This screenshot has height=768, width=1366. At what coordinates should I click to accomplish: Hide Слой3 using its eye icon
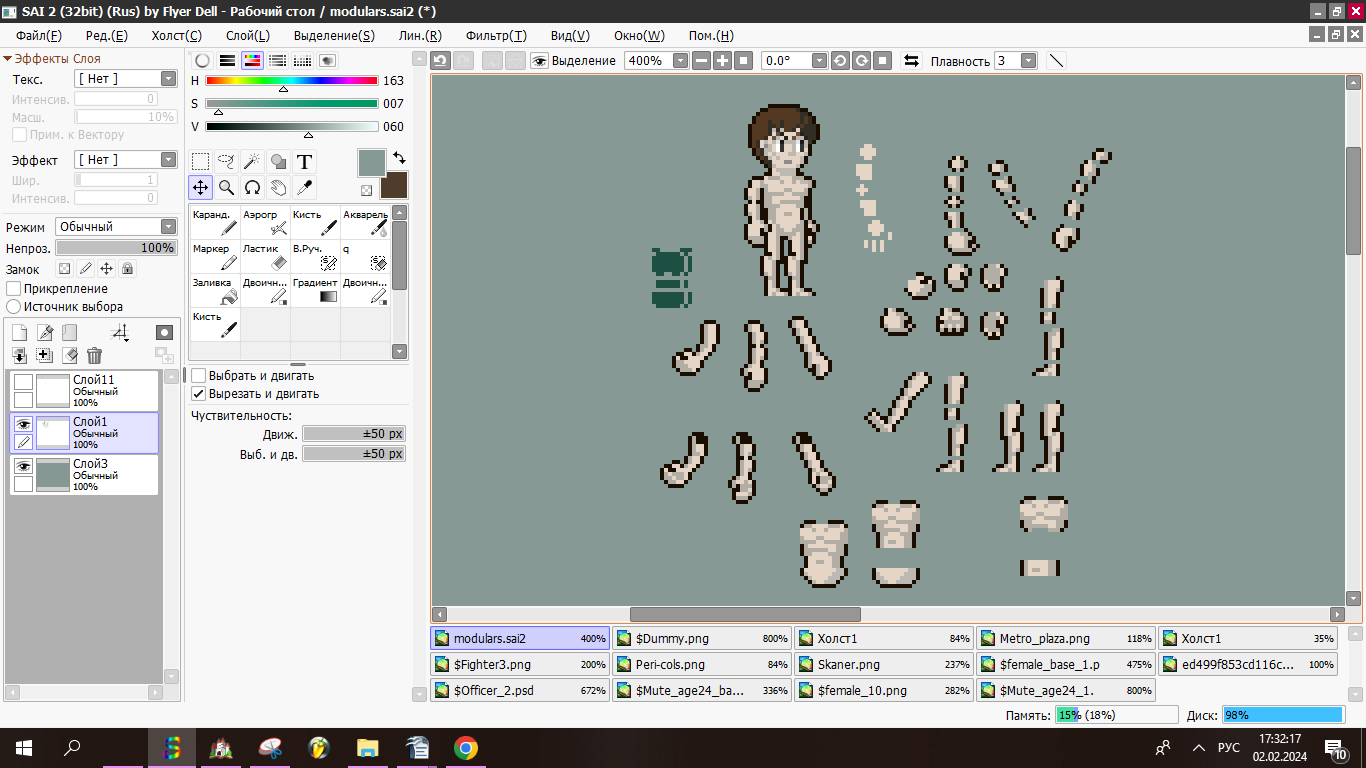click(23, 466)
